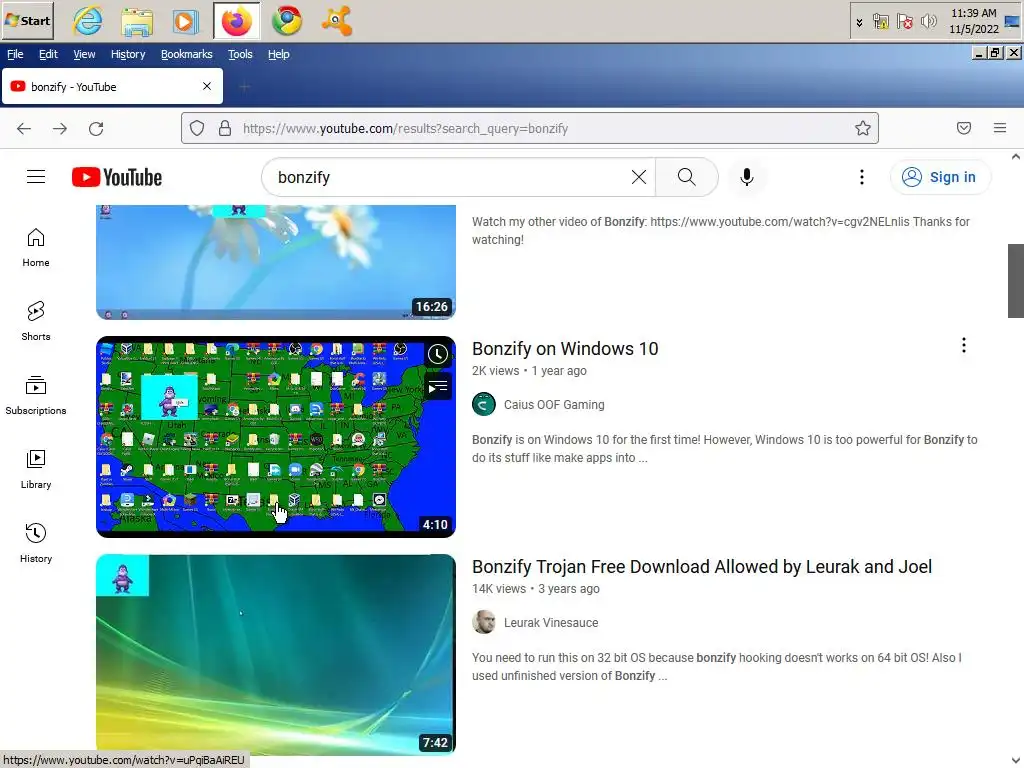The image size is (1024, 768).
Task: Open a new tab
Action: [x=244, y=87]
